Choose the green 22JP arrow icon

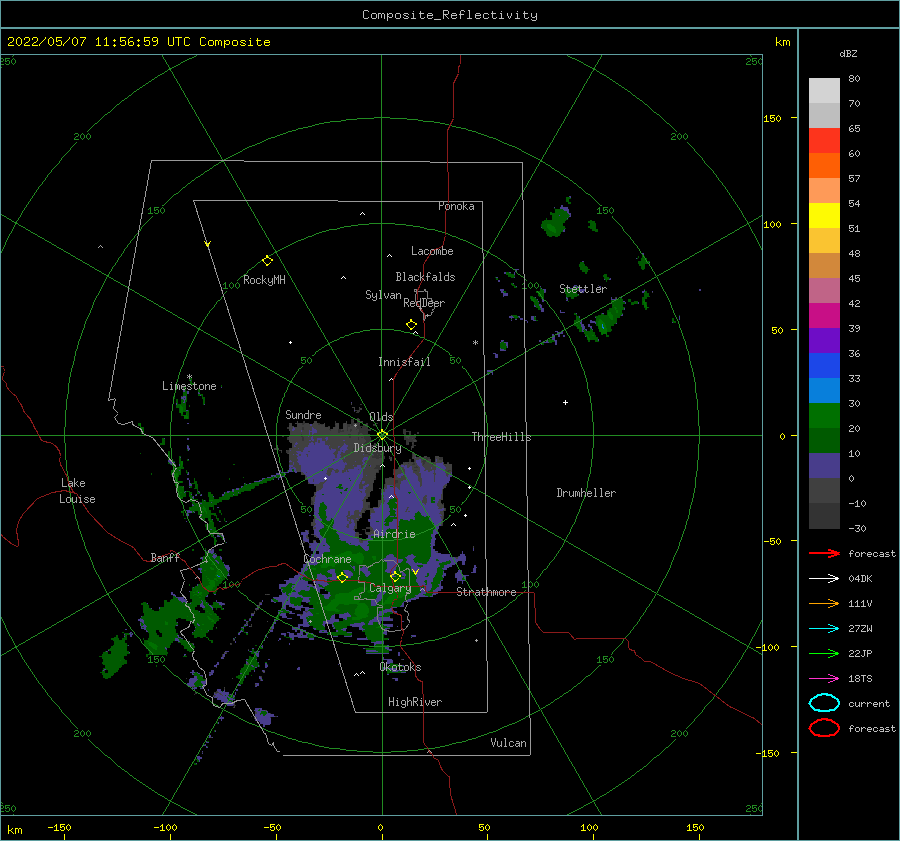coord(824,653)
